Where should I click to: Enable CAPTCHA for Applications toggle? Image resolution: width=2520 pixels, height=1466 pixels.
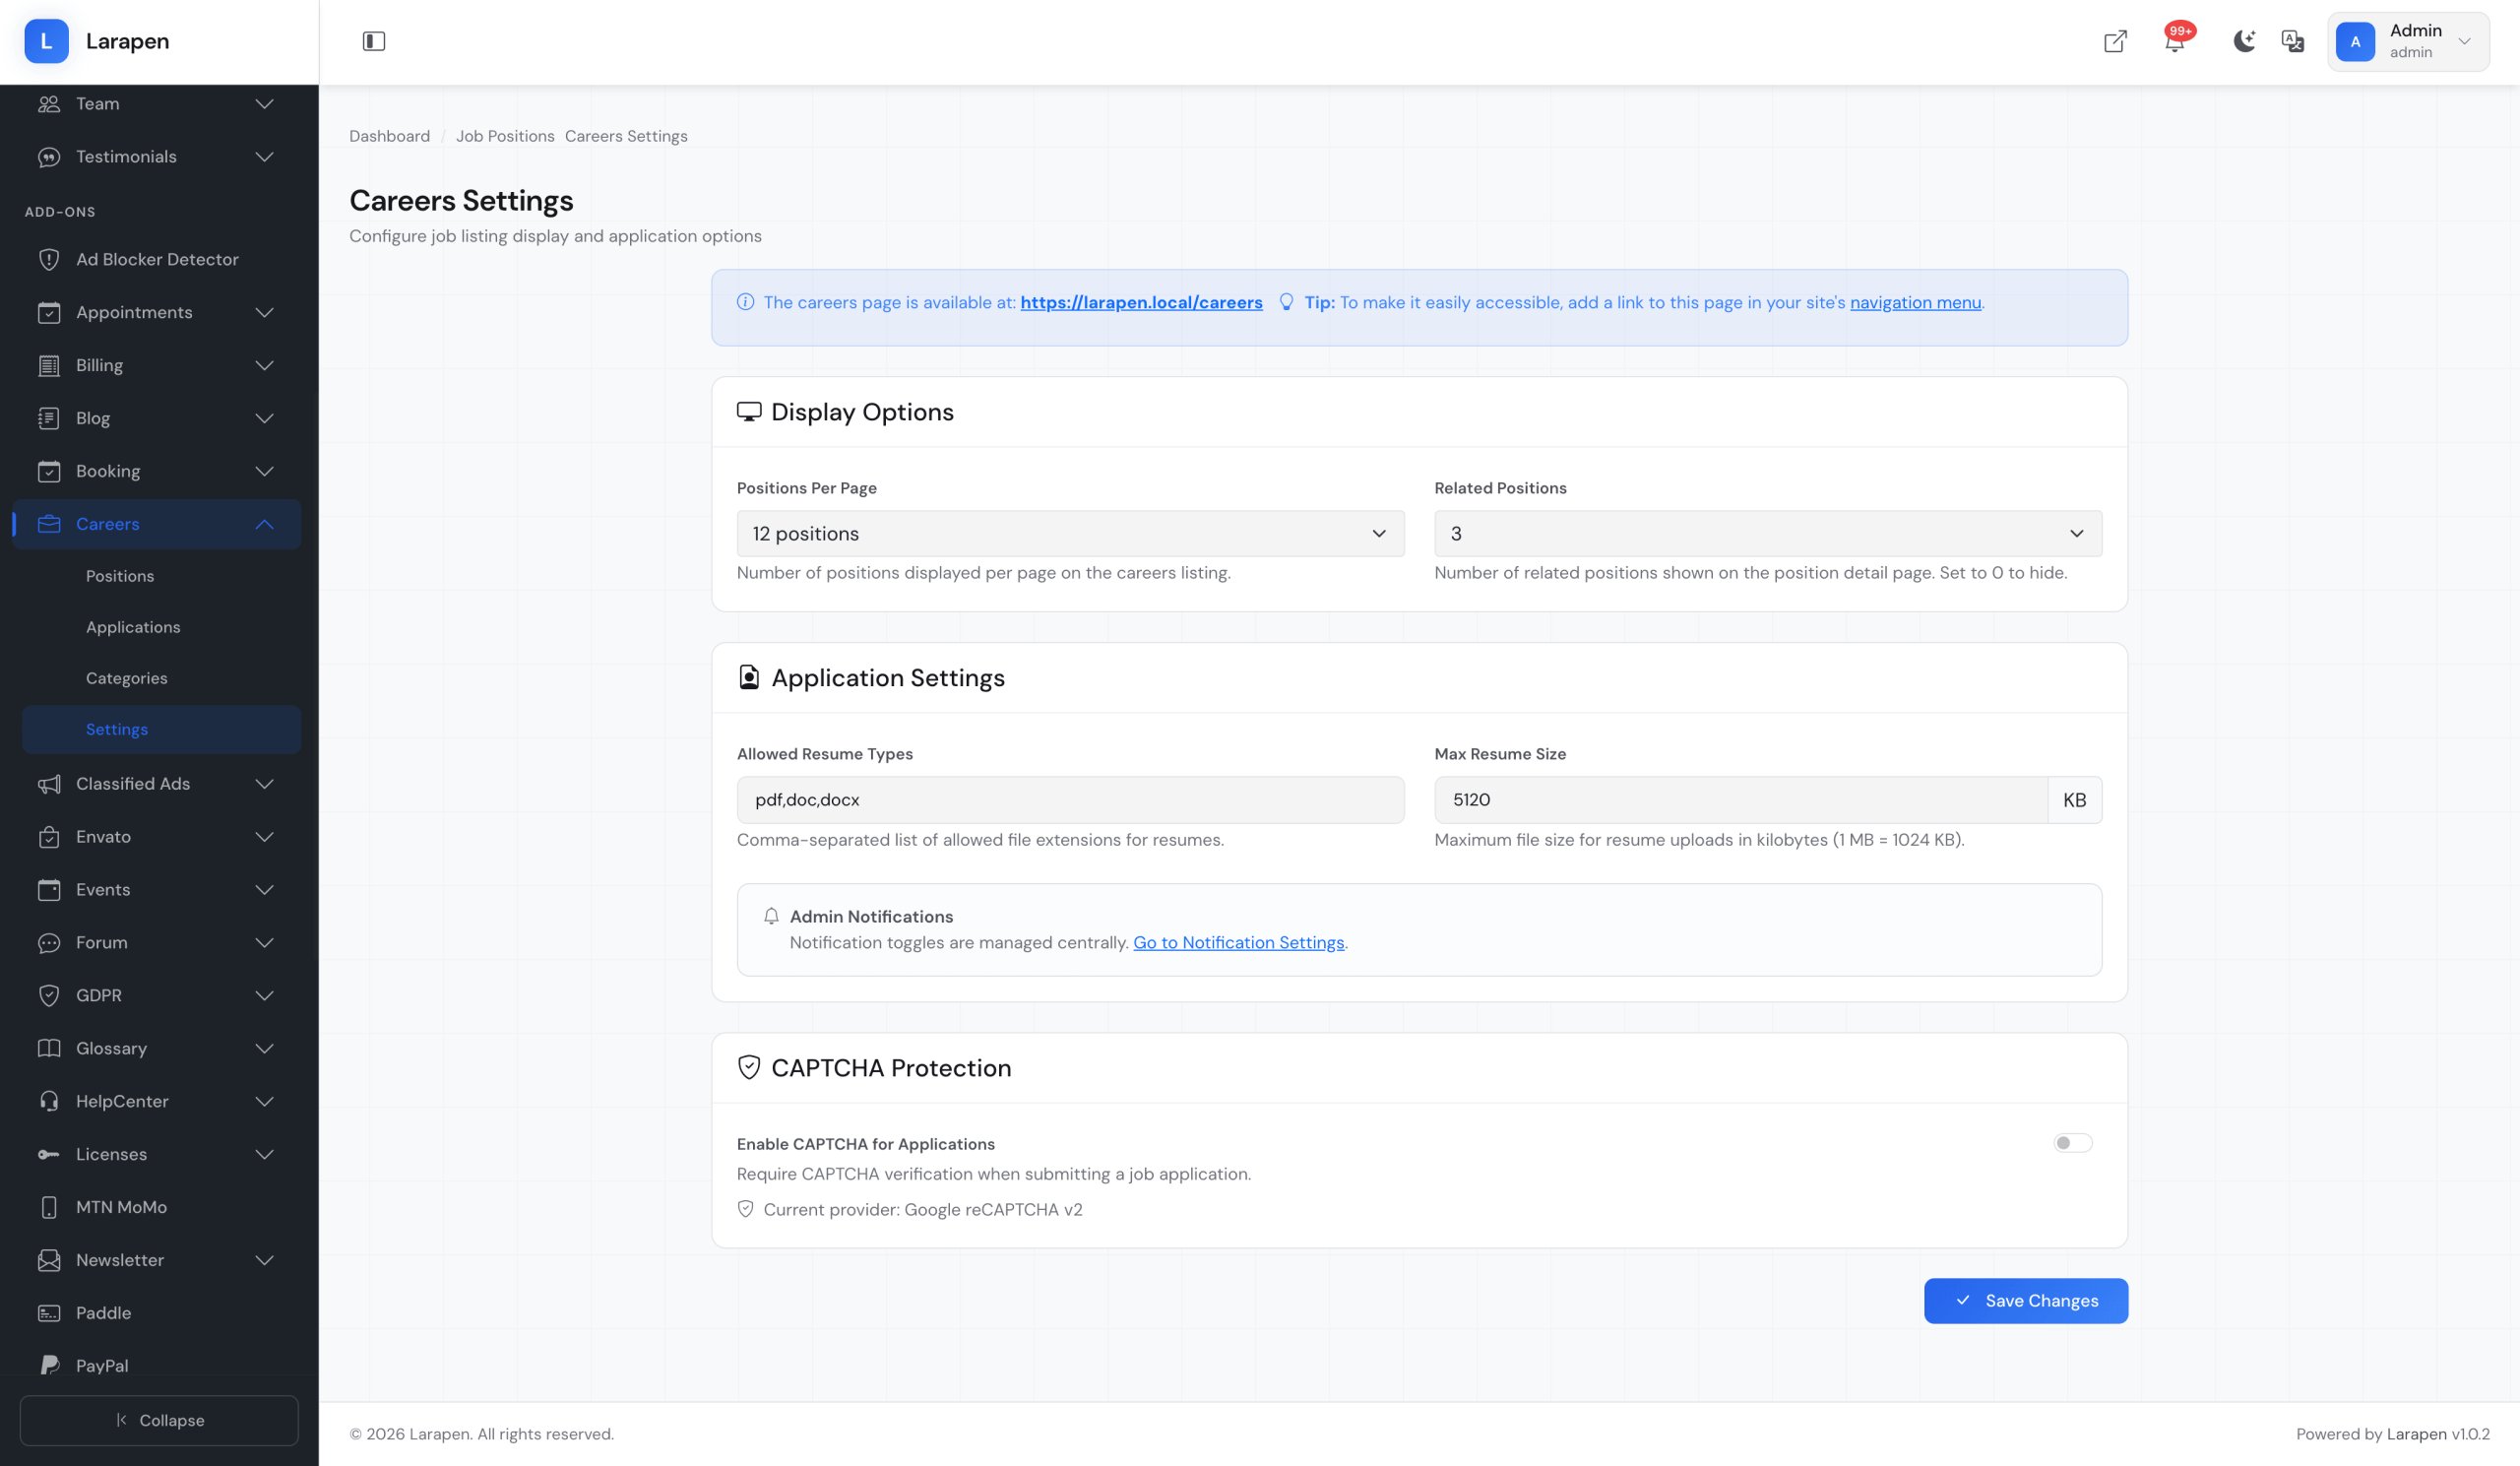[2072, 1143]
